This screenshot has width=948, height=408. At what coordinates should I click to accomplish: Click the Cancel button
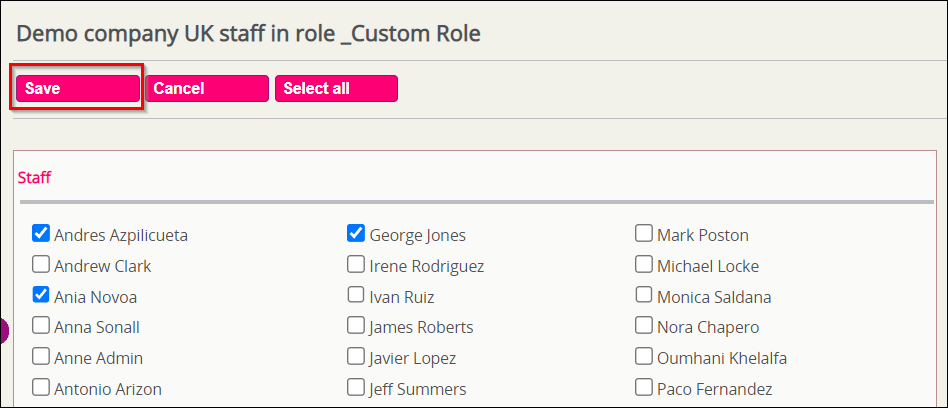(207, 88)
